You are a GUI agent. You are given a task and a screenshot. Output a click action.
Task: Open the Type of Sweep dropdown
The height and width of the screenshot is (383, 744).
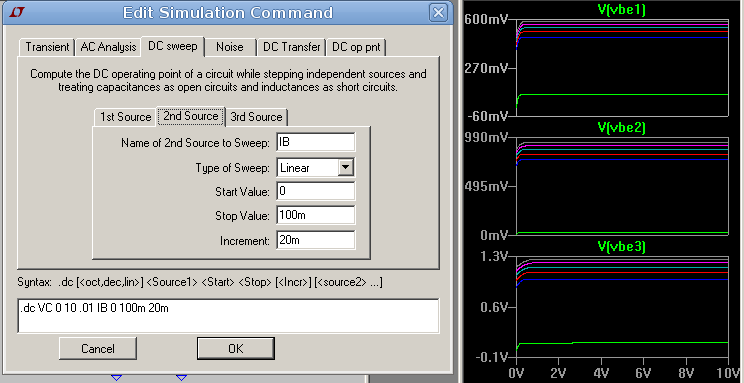pos(346,168)
